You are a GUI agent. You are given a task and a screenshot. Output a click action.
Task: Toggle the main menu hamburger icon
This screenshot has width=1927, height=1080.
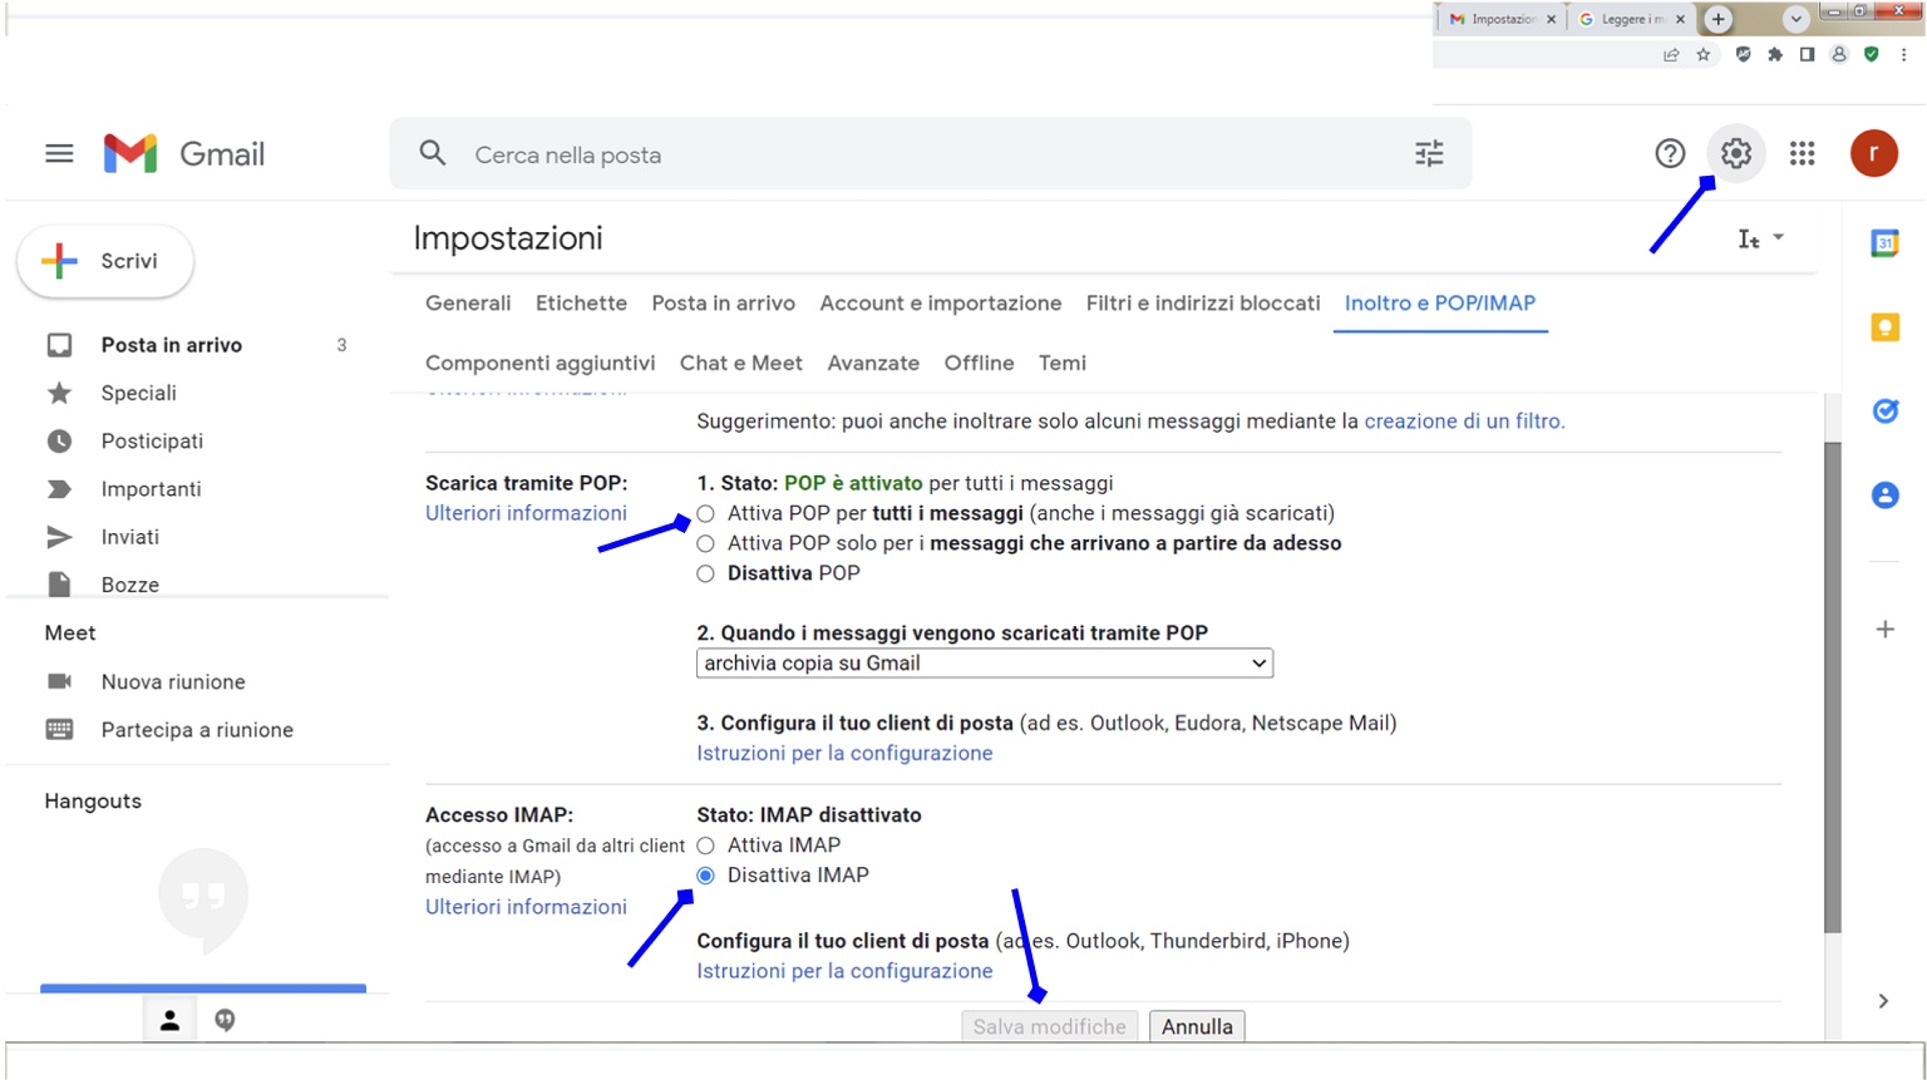59,154
